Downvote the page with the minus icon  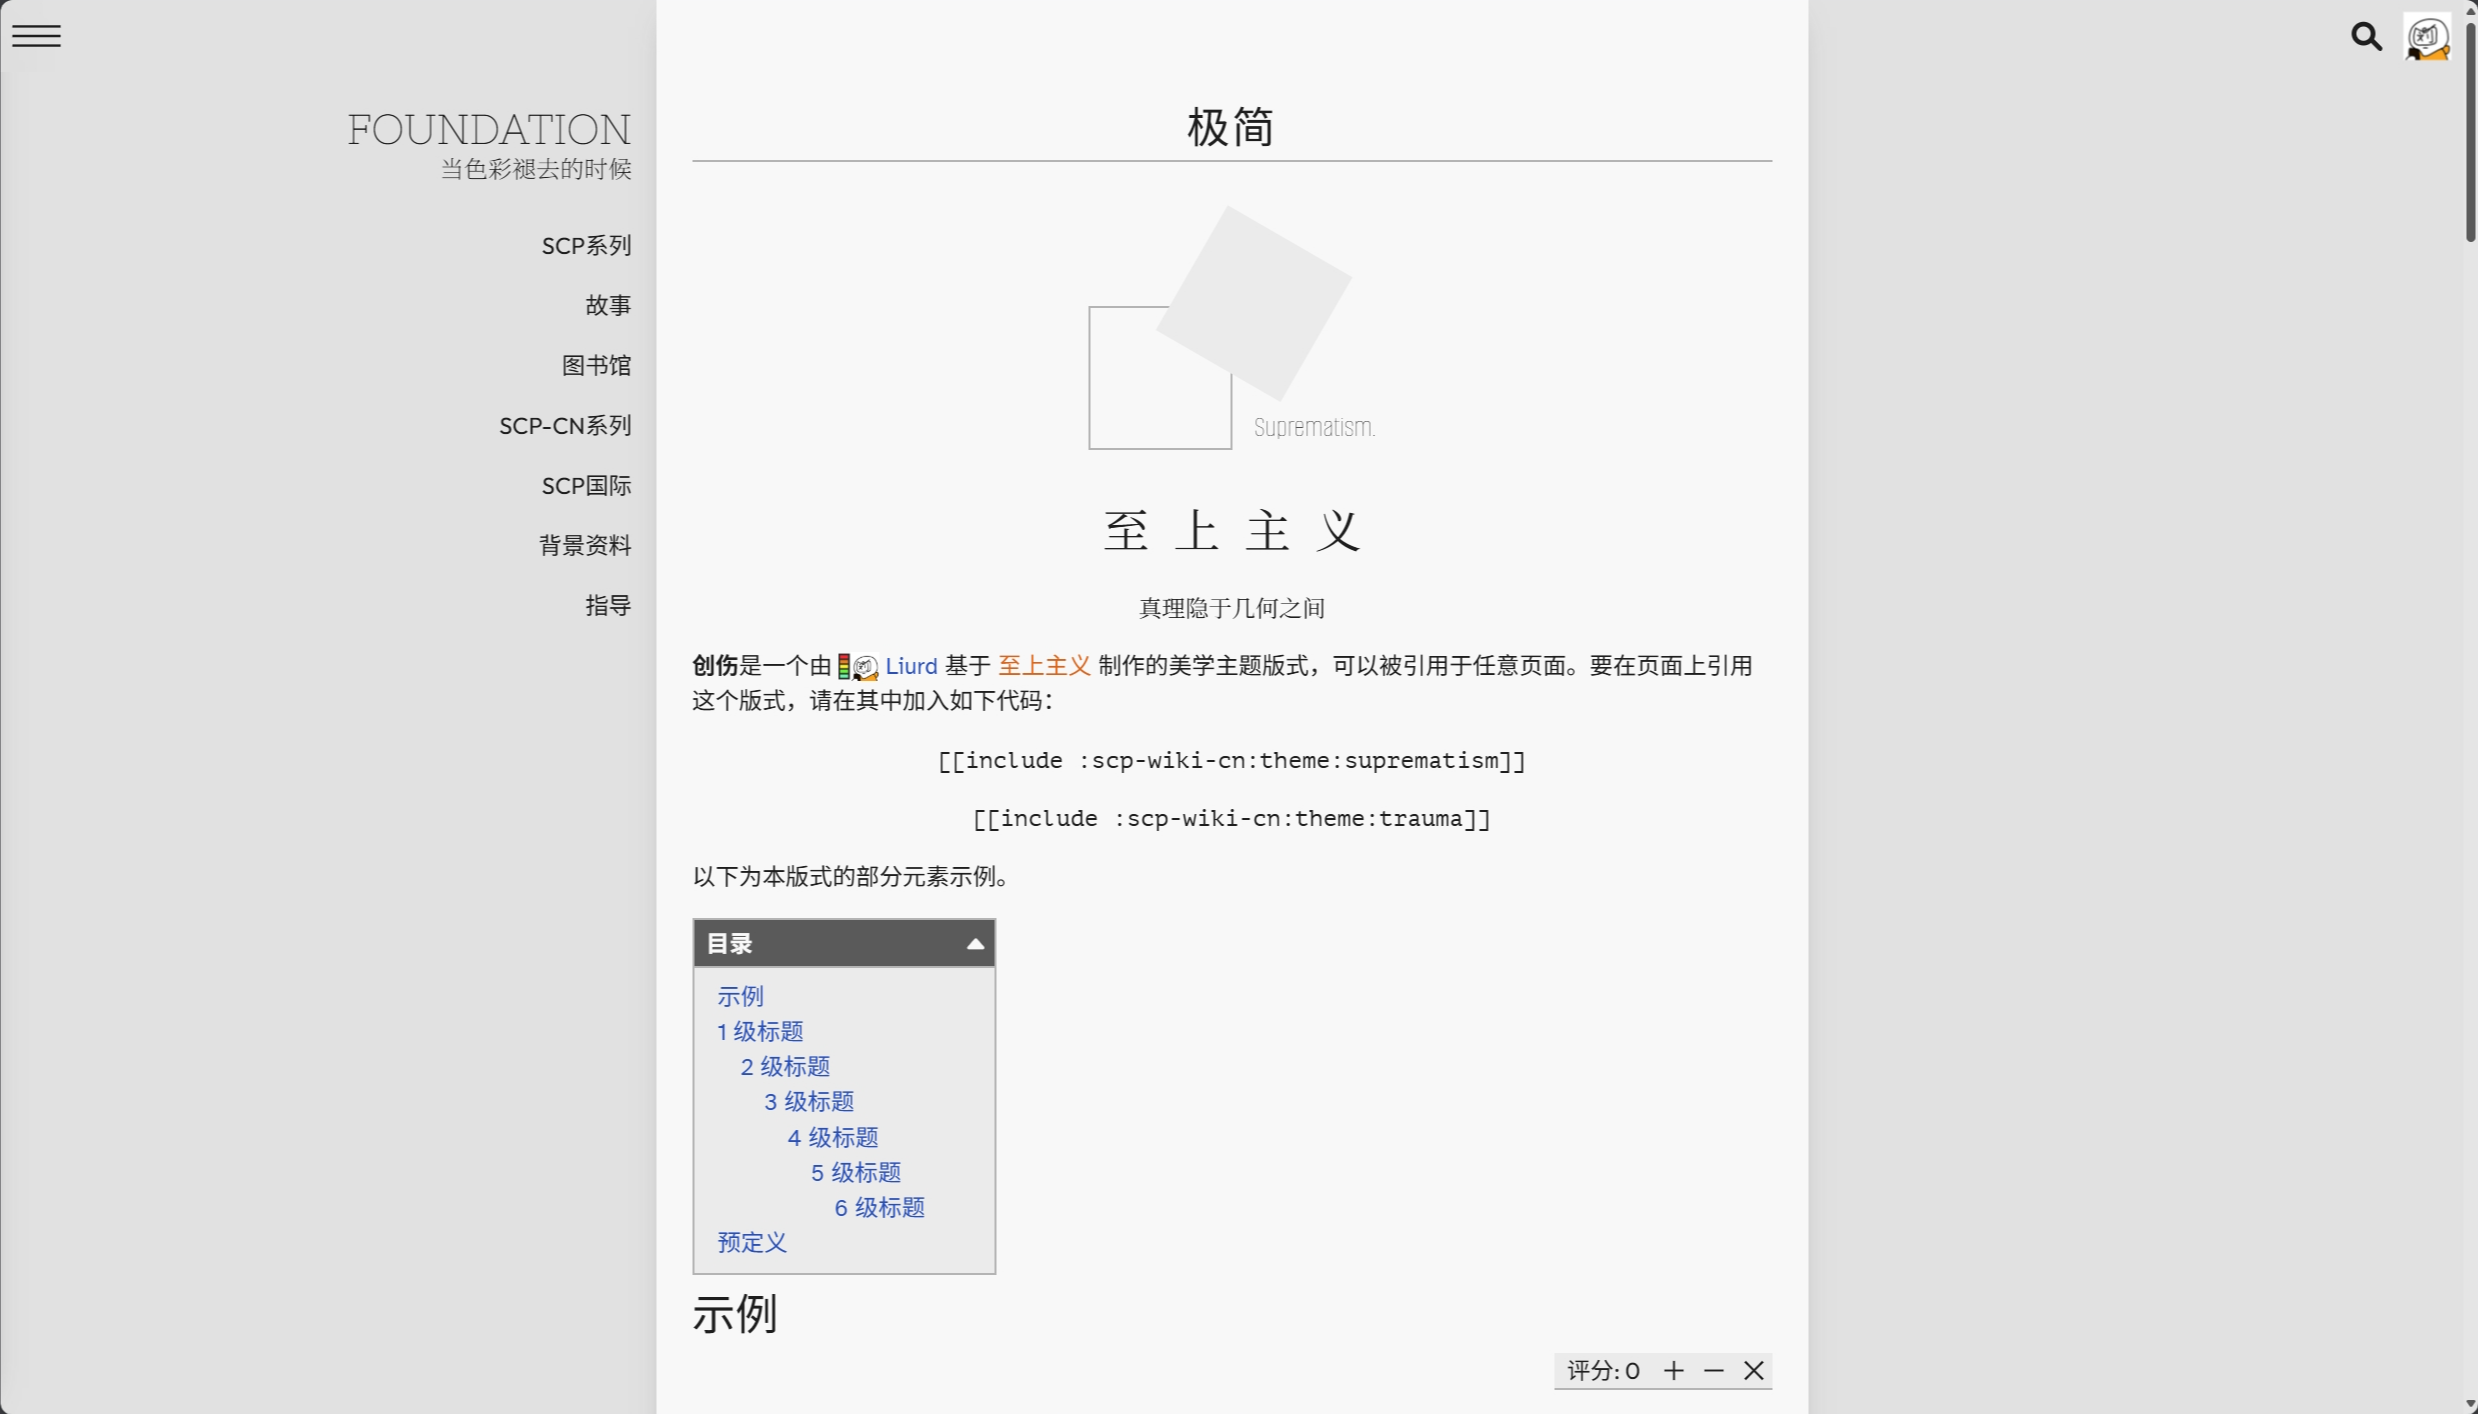(x=1714, y=1371)
